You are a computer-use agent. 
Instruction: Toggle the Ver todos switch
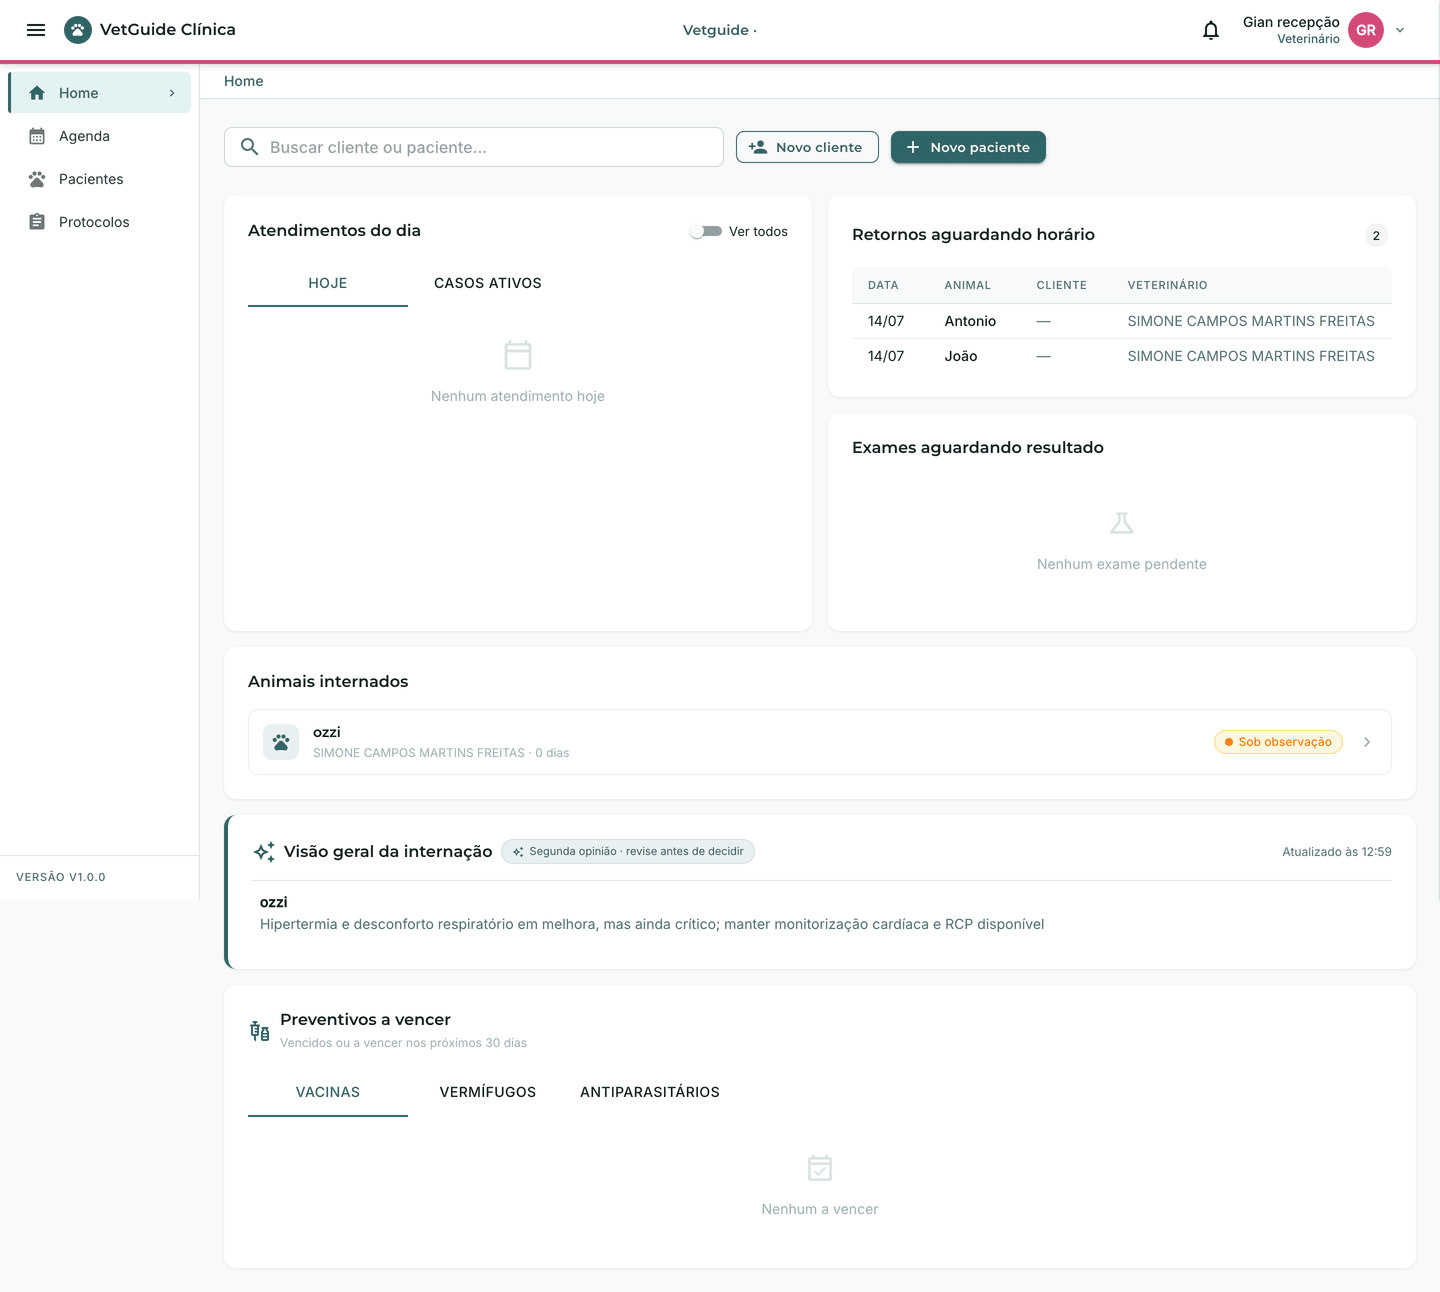[x=706, y=231]
